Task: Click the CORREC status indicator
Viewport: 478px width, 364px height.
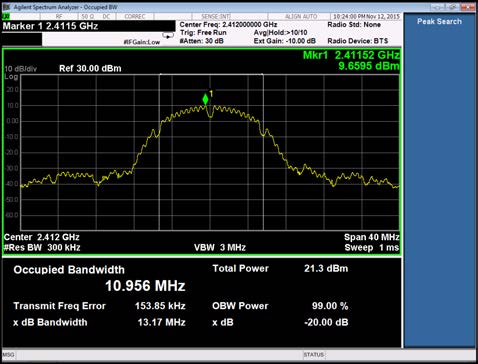Action: 135,16
